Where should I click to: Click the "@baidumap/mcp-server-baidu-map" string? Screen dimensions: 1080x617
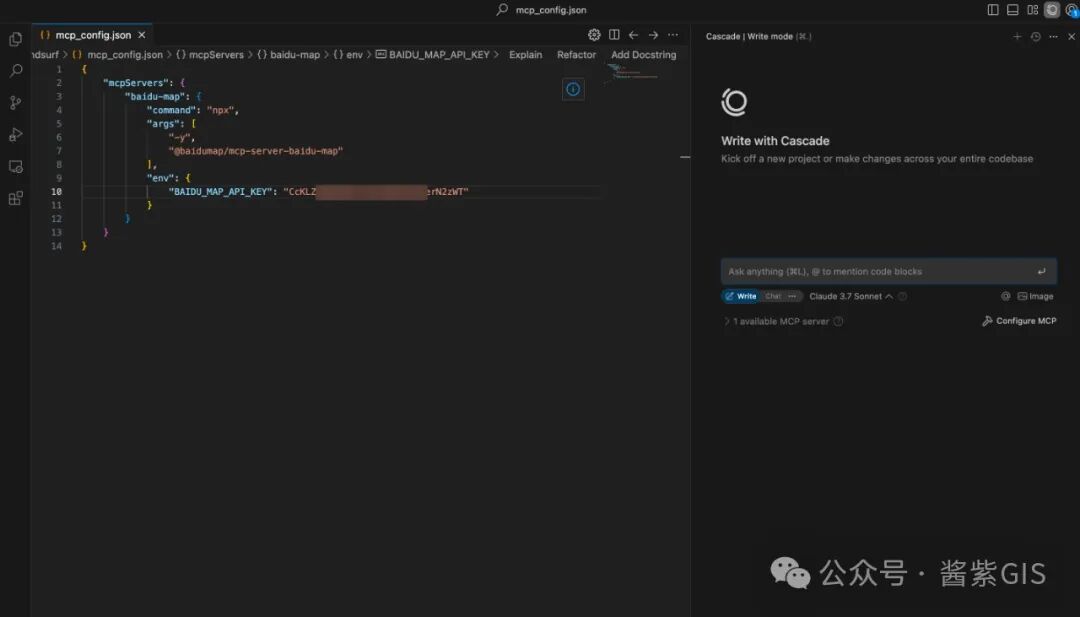[x=256, y=151]
